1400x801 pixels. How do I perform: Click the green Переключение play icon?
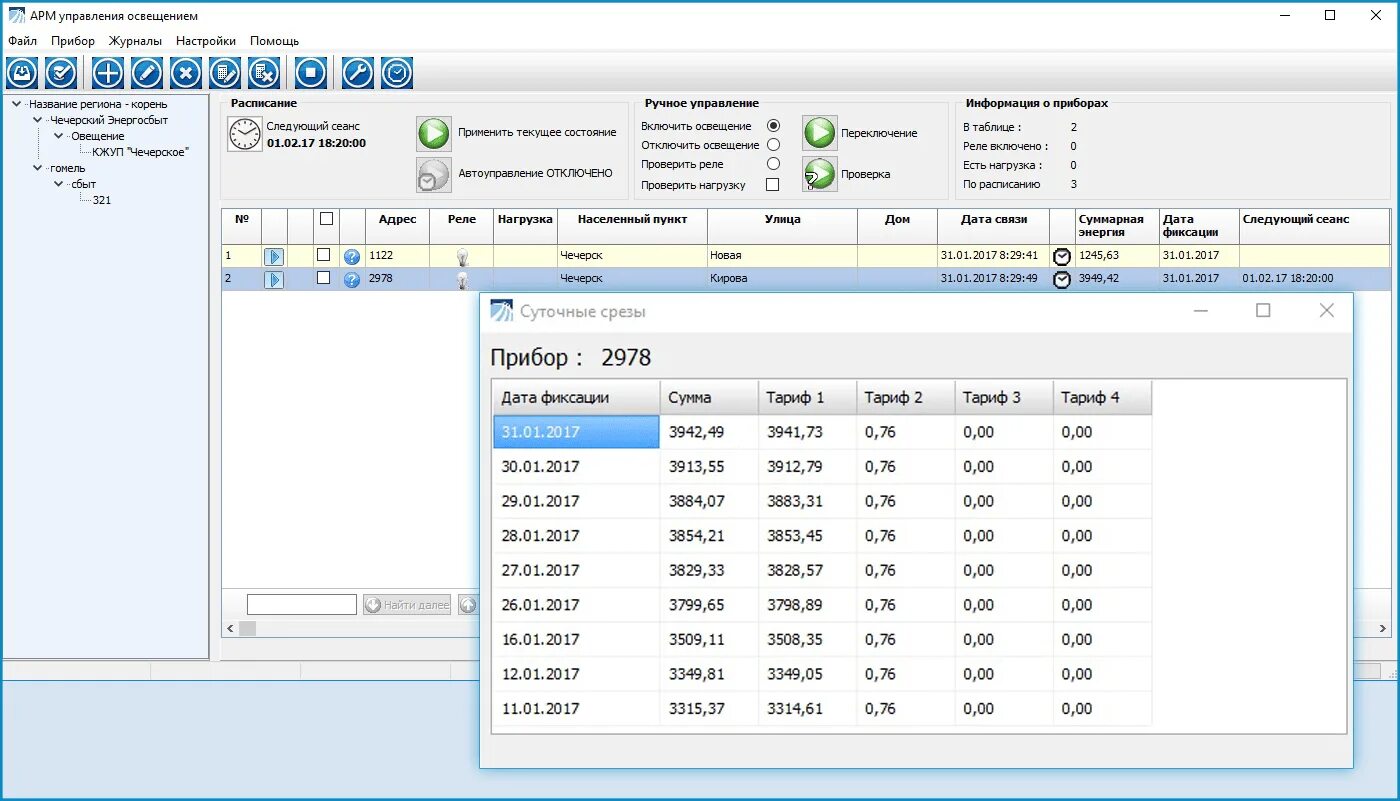click(x=820, y=133)
